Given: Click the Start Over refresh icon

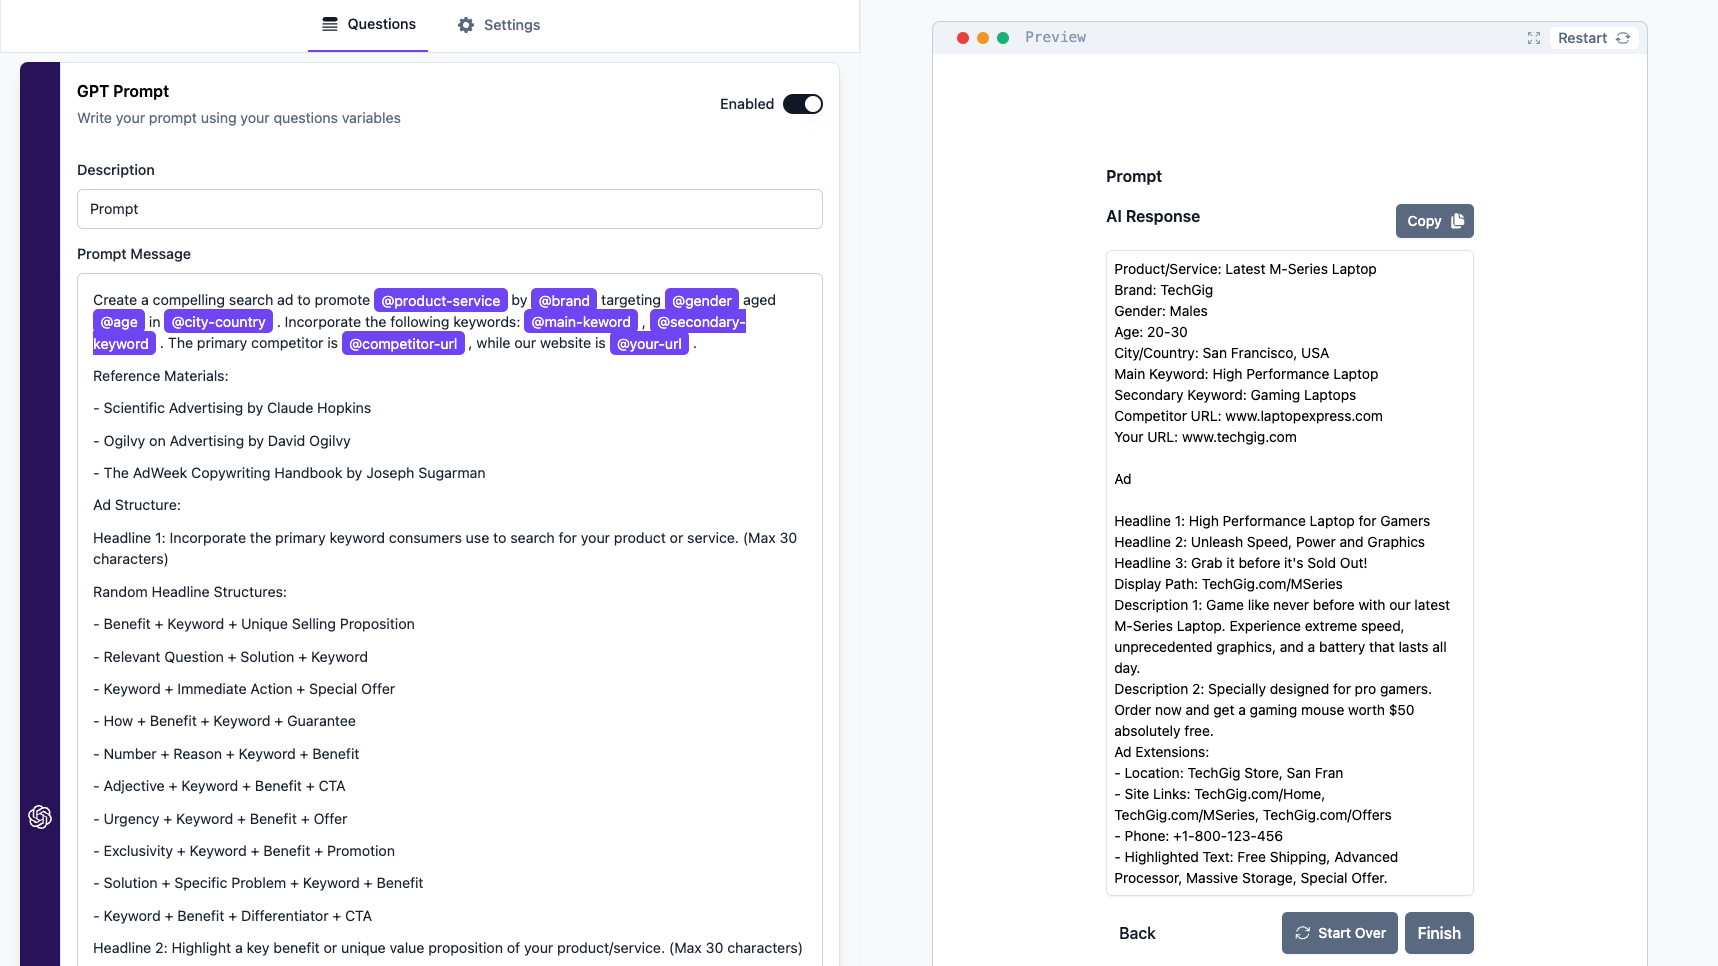Looking at the screenshot, I should 1303,933.
